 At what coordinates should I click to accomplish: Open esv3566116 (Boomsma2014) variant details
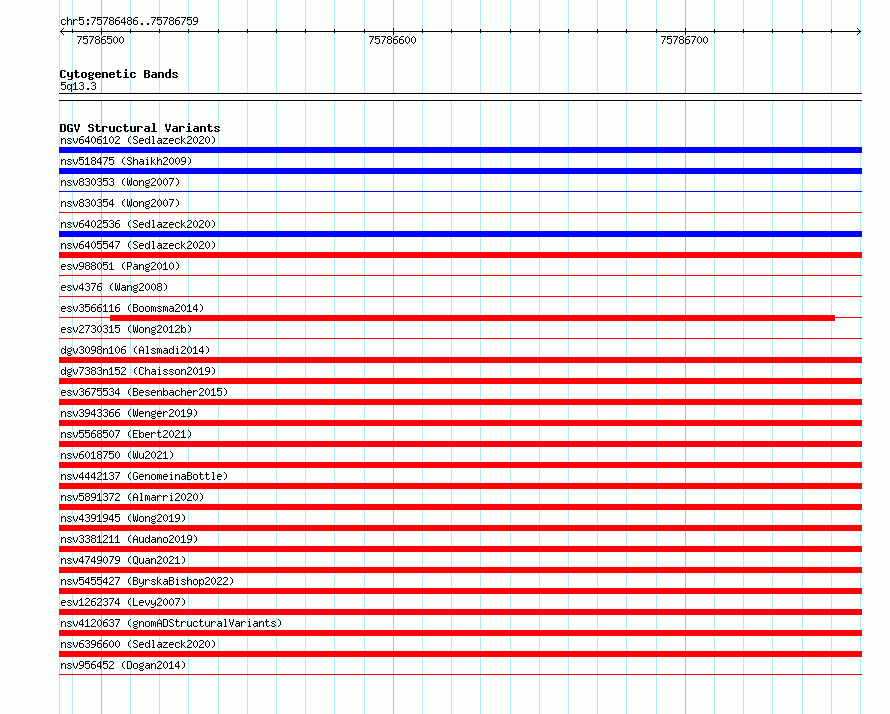132,308
